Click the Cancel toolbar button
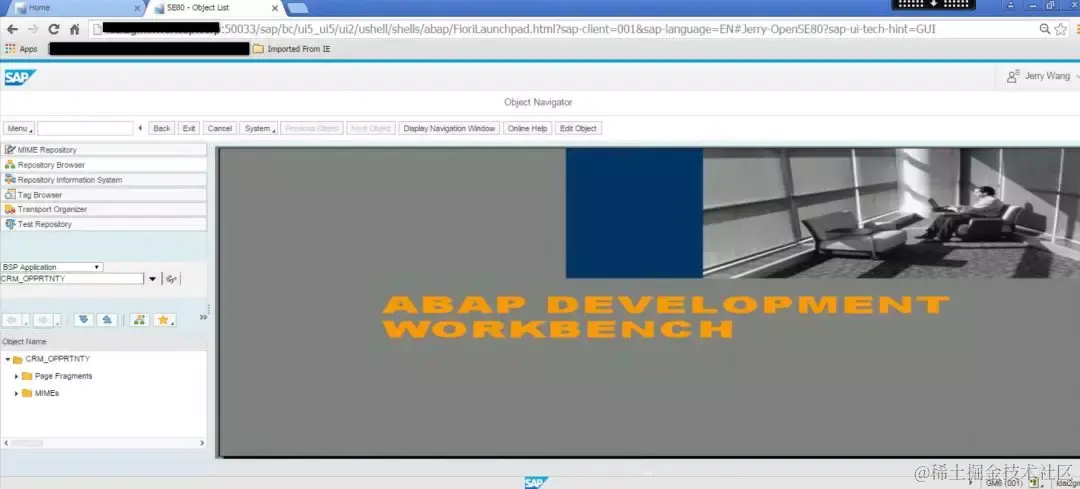1080x489 pixels. point(220,128)
